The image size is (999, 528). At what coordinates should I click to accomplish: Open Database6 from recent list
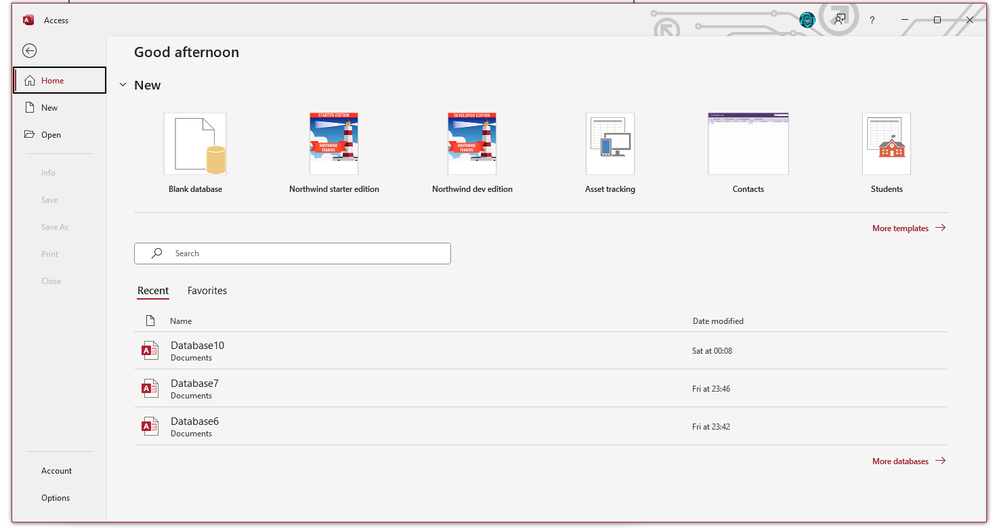[540, 427]
